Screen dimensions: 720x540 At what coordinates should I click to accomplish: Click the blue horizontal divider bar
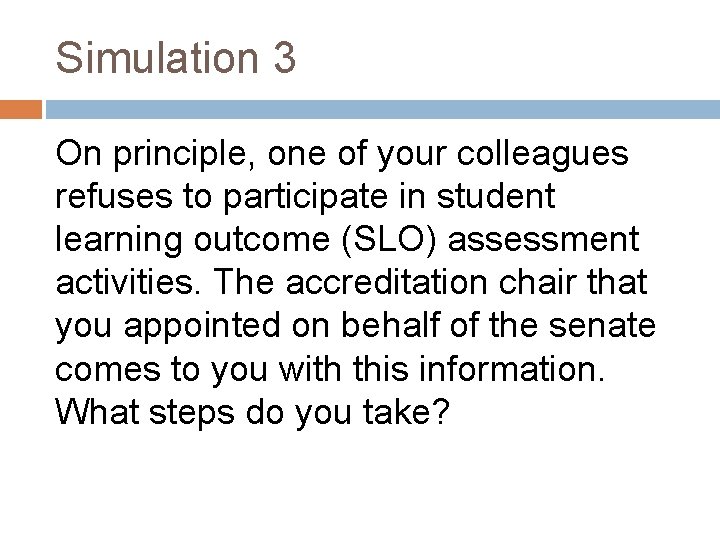(382, 110)
